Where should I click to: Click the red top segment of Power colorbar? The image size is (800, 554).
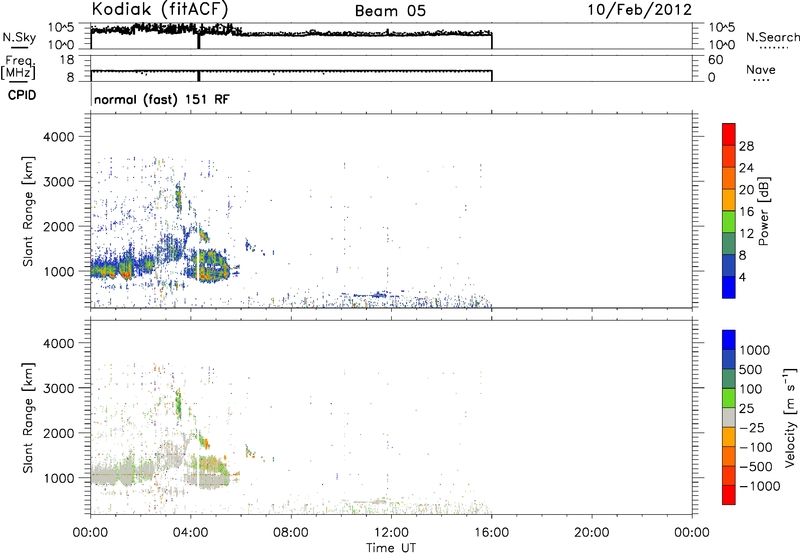pyautogui.click(x=729, y=134)
